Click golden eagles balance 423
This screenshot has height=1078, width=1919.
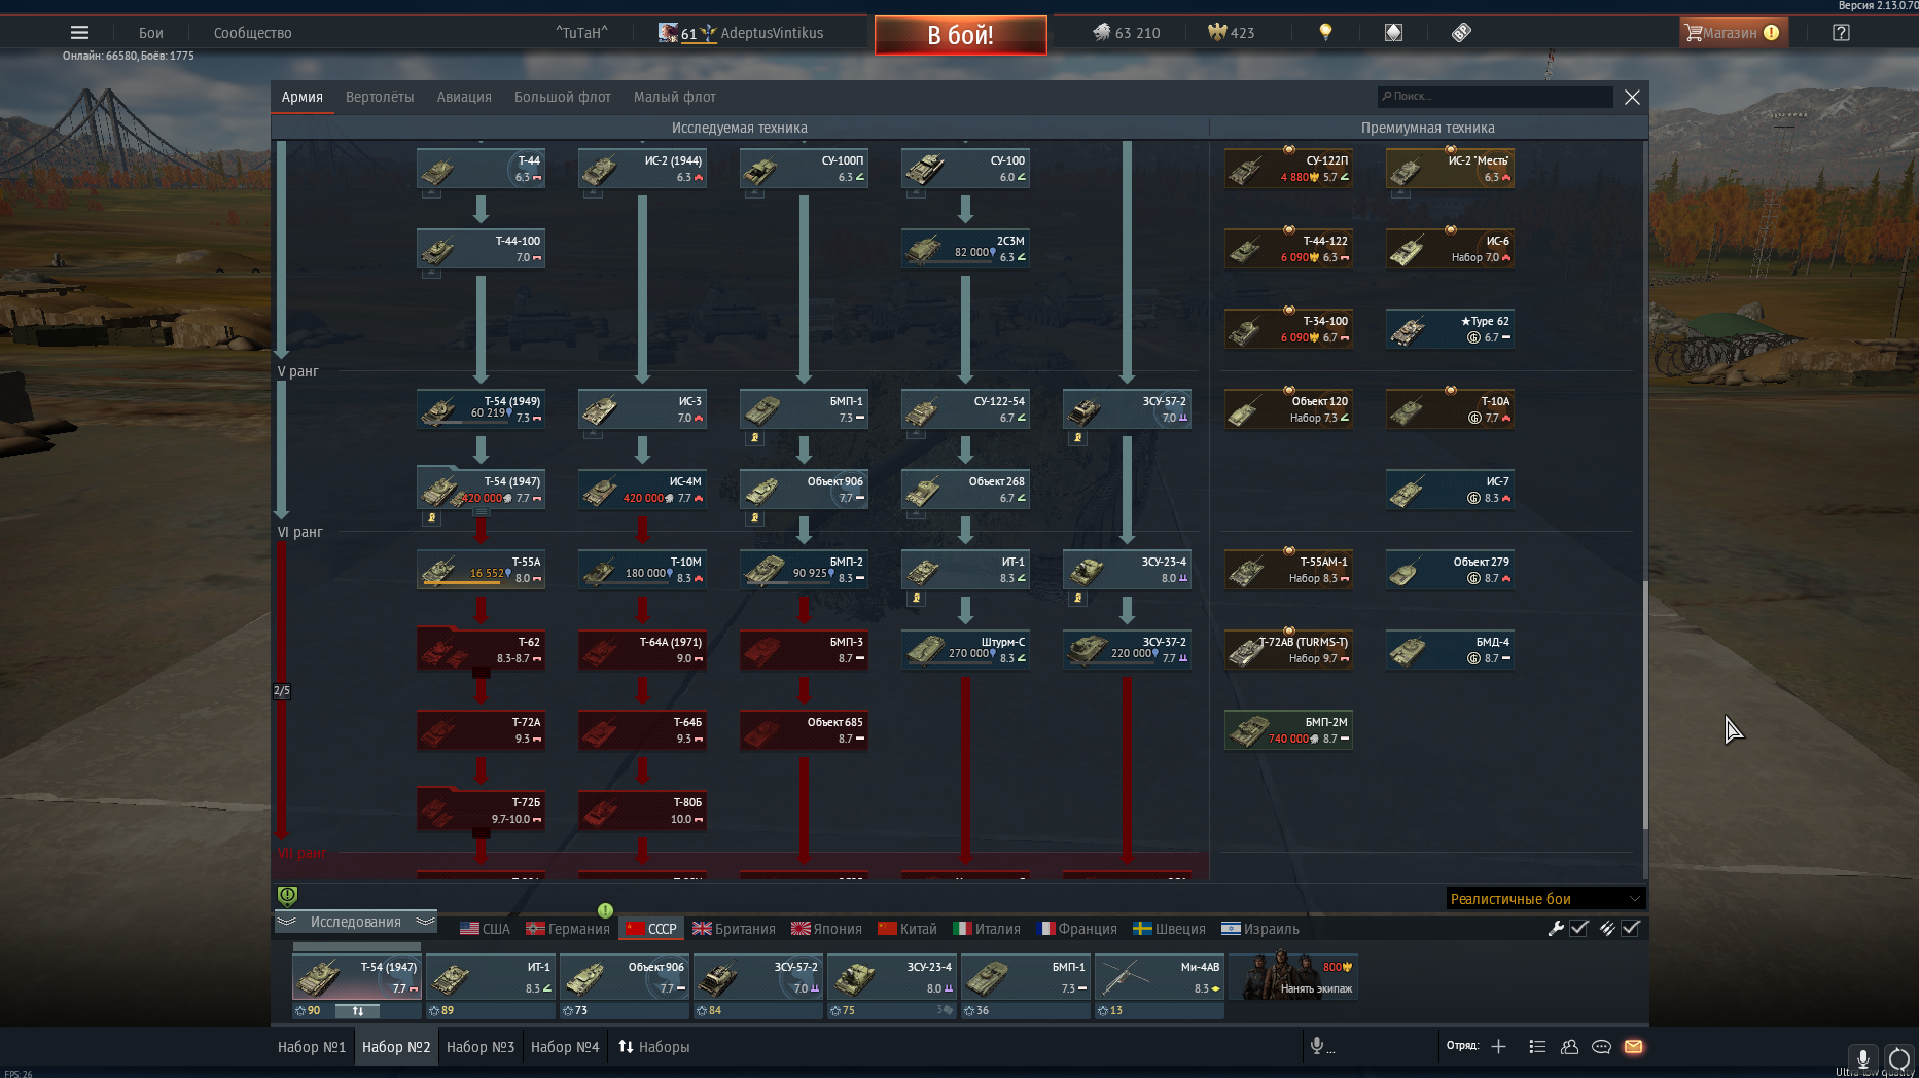(x=1231, y=33)
